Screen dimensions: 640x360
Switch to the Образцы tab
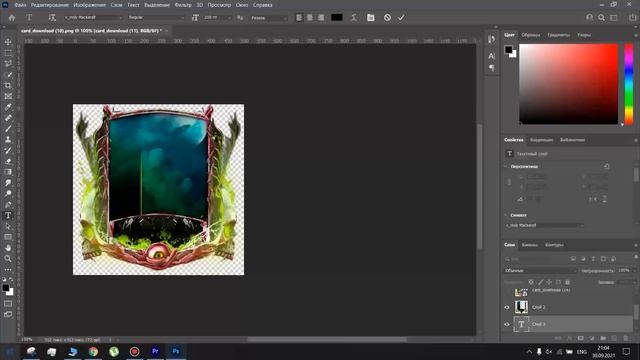point(531,35)
